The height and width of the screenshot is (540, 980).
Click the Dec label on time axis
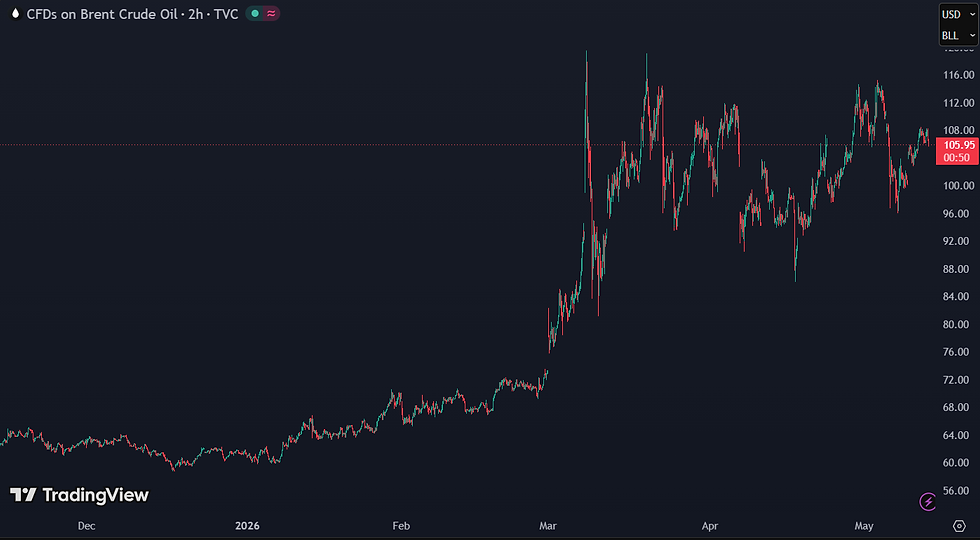(86, 526)
